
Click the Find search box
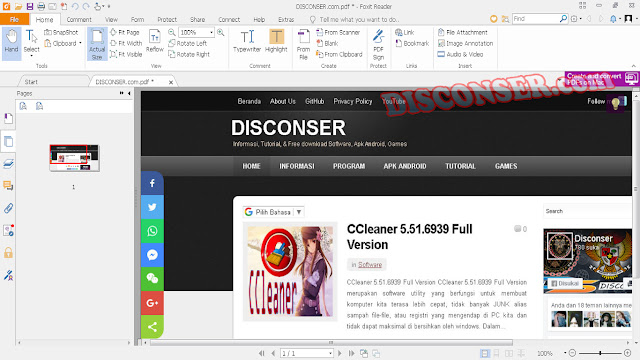(536, 19)
